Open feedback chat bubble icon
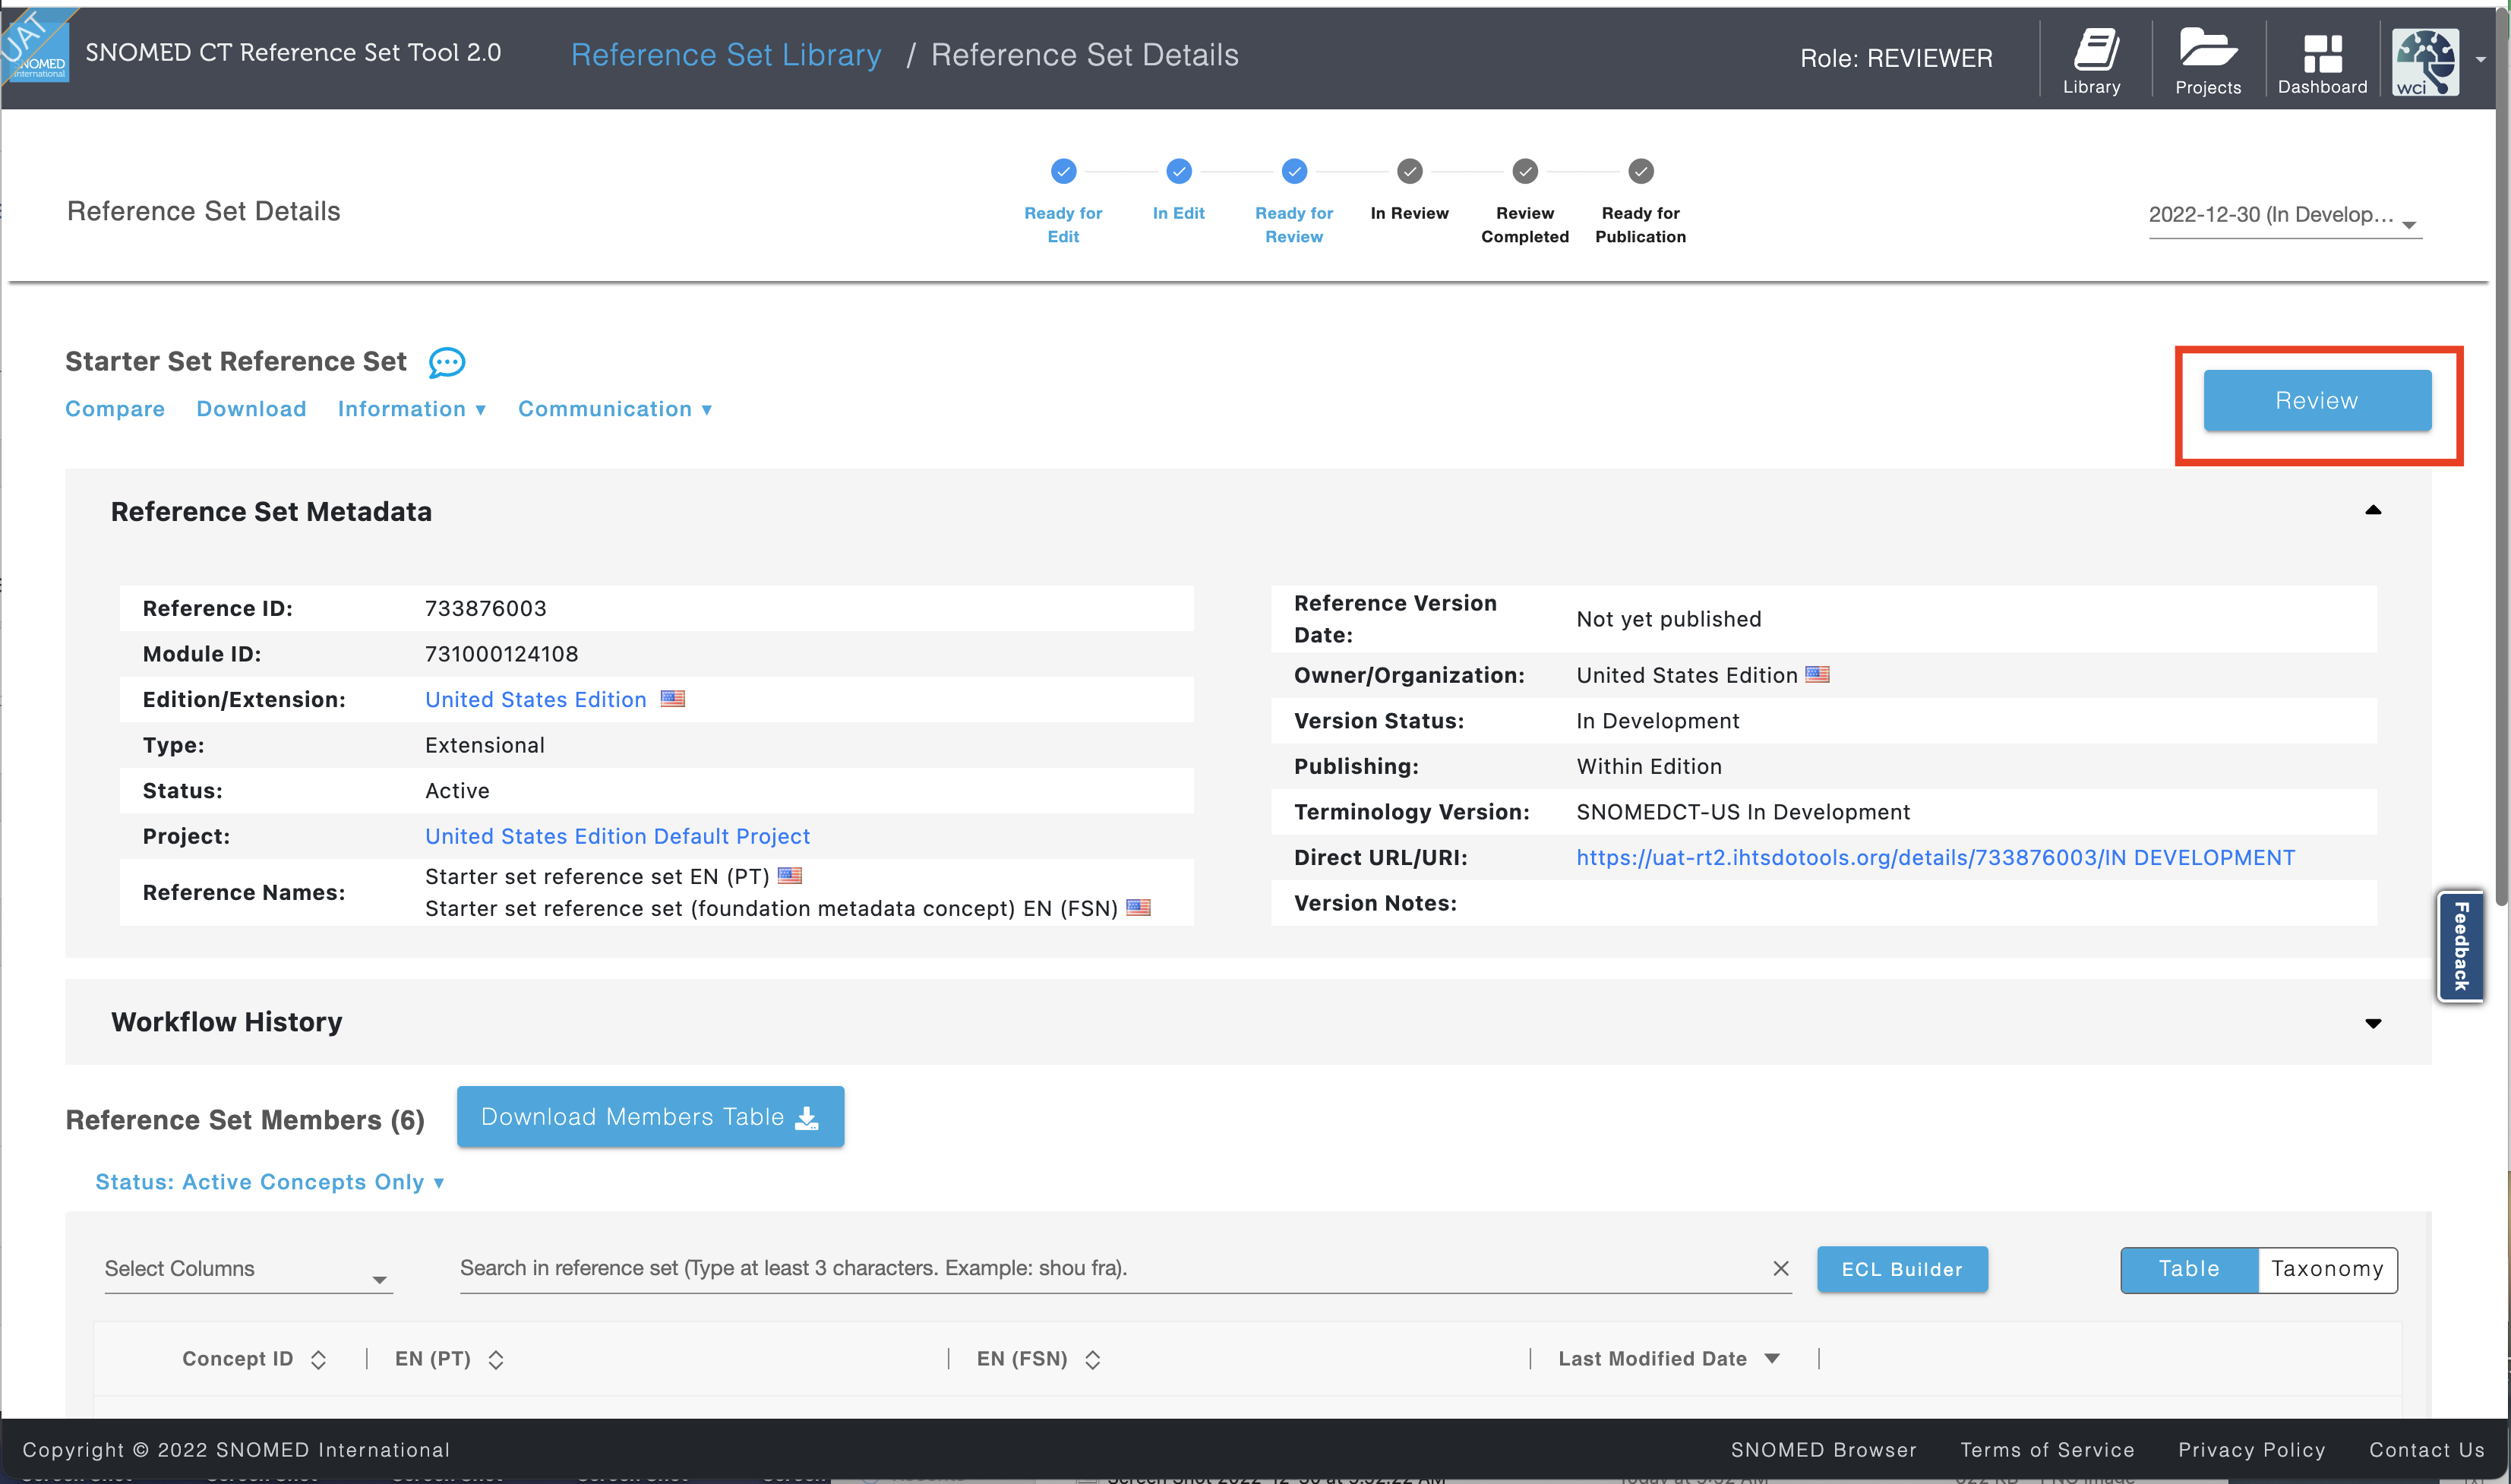Screen dimensions: 2511x1484 point(447,362)
